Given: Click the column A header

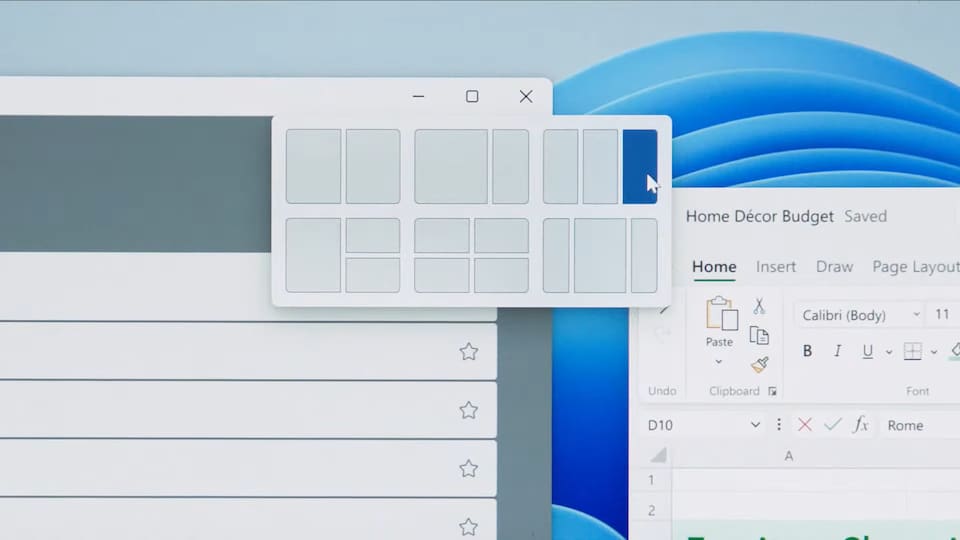Looking at the screenshot, I should (x=788, y=456).
